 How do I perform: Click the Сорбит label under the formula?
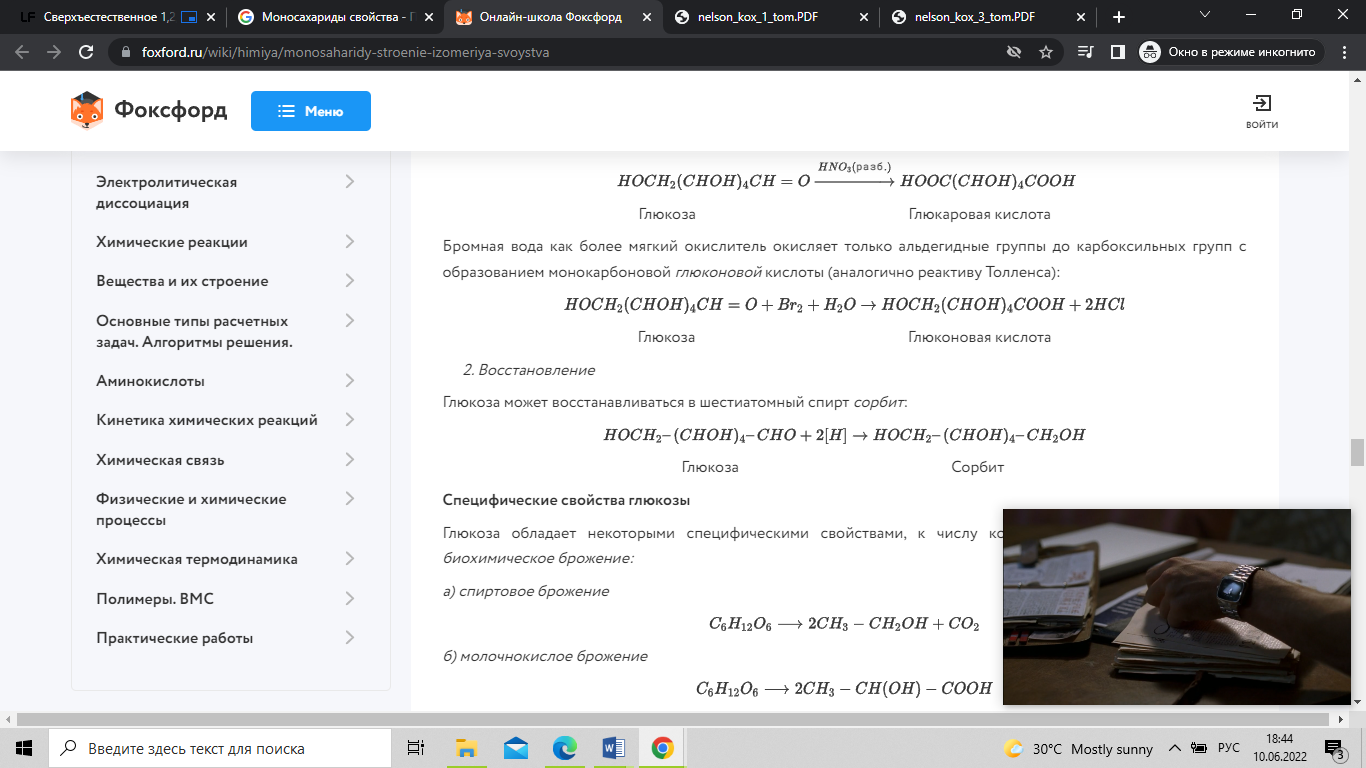coord(977,467)
